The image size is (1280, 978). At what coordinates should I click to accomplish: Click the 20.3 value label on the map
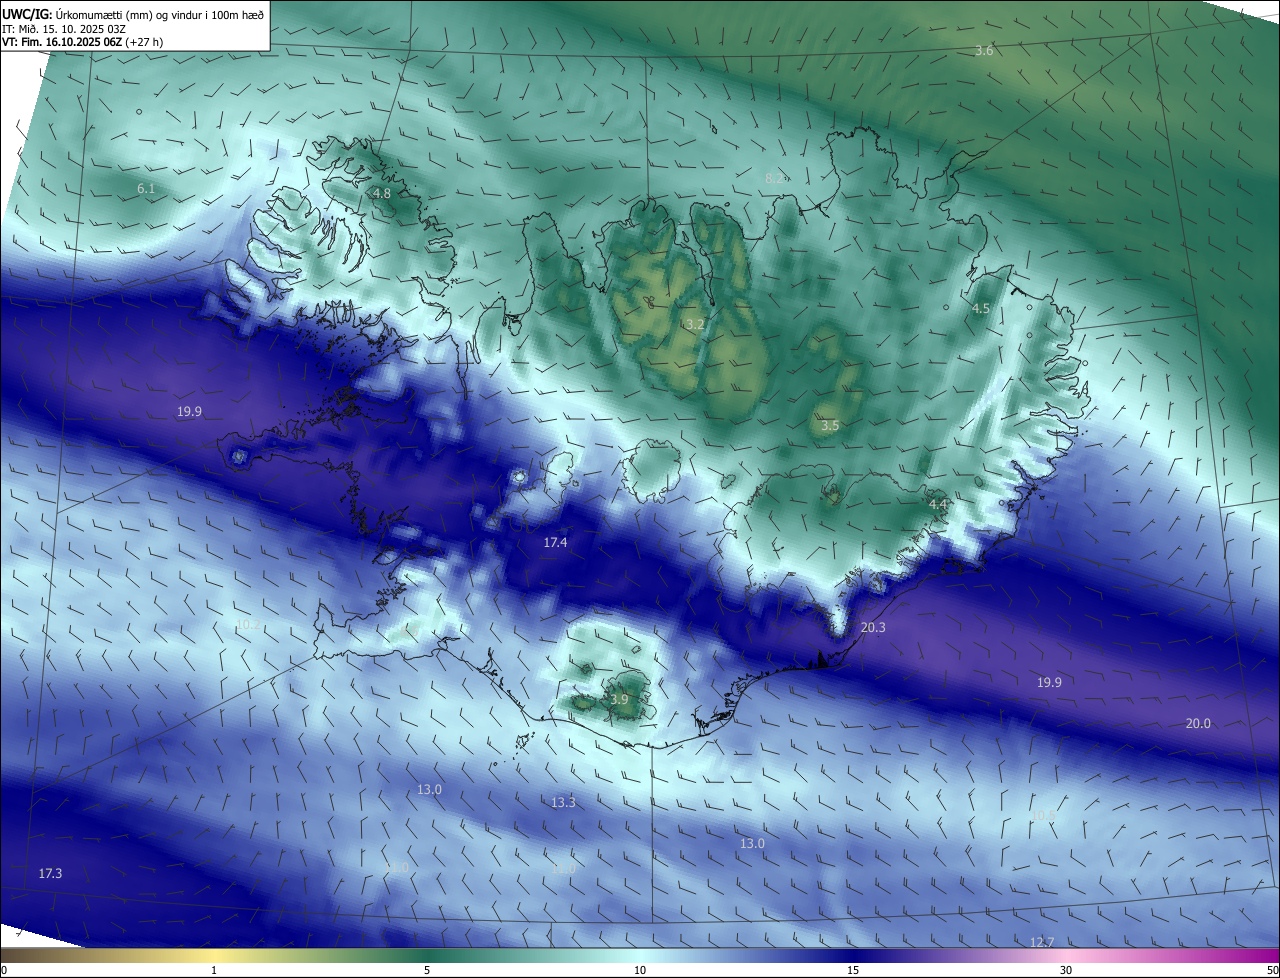(x=873, y=627)
